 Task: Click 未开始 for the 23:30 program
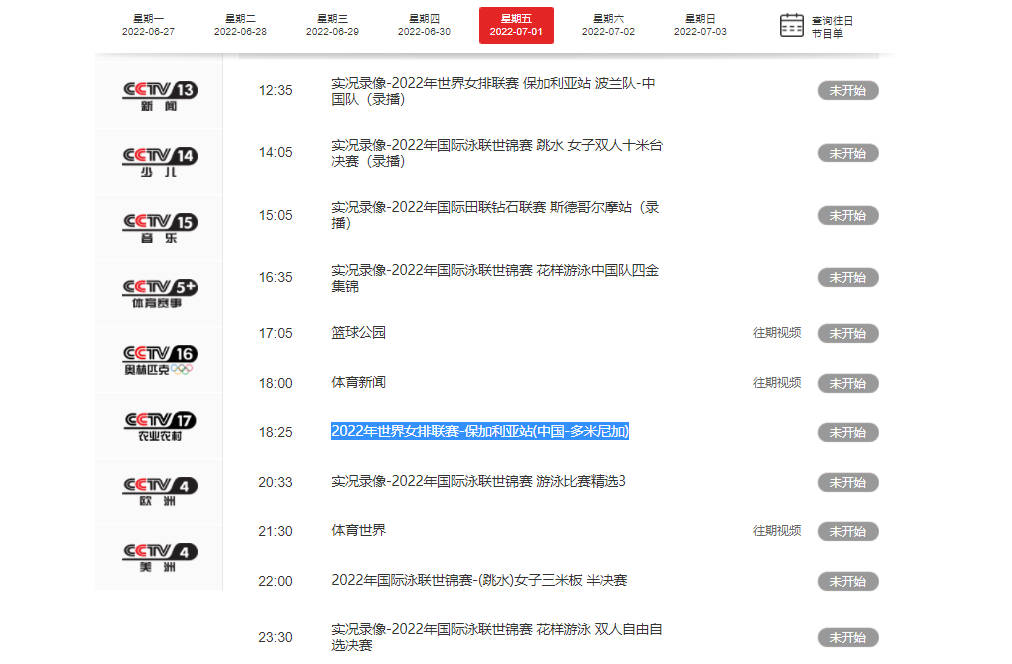(847, 636)
